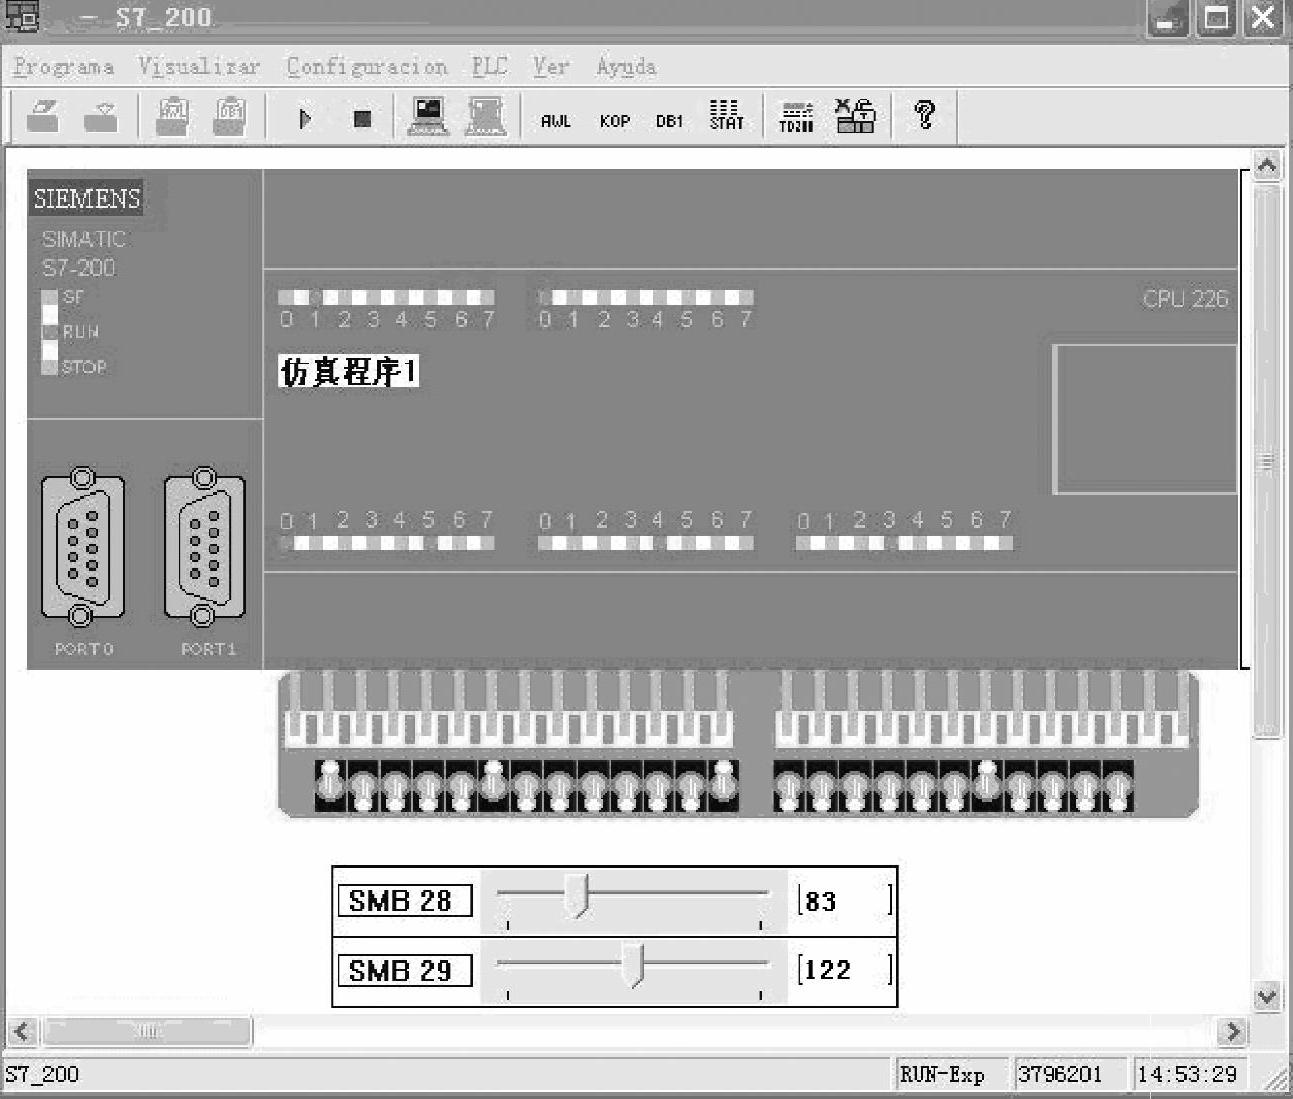Open the AWL program view
This screenshot has width=1293, height=1099.
click(555, 120)
